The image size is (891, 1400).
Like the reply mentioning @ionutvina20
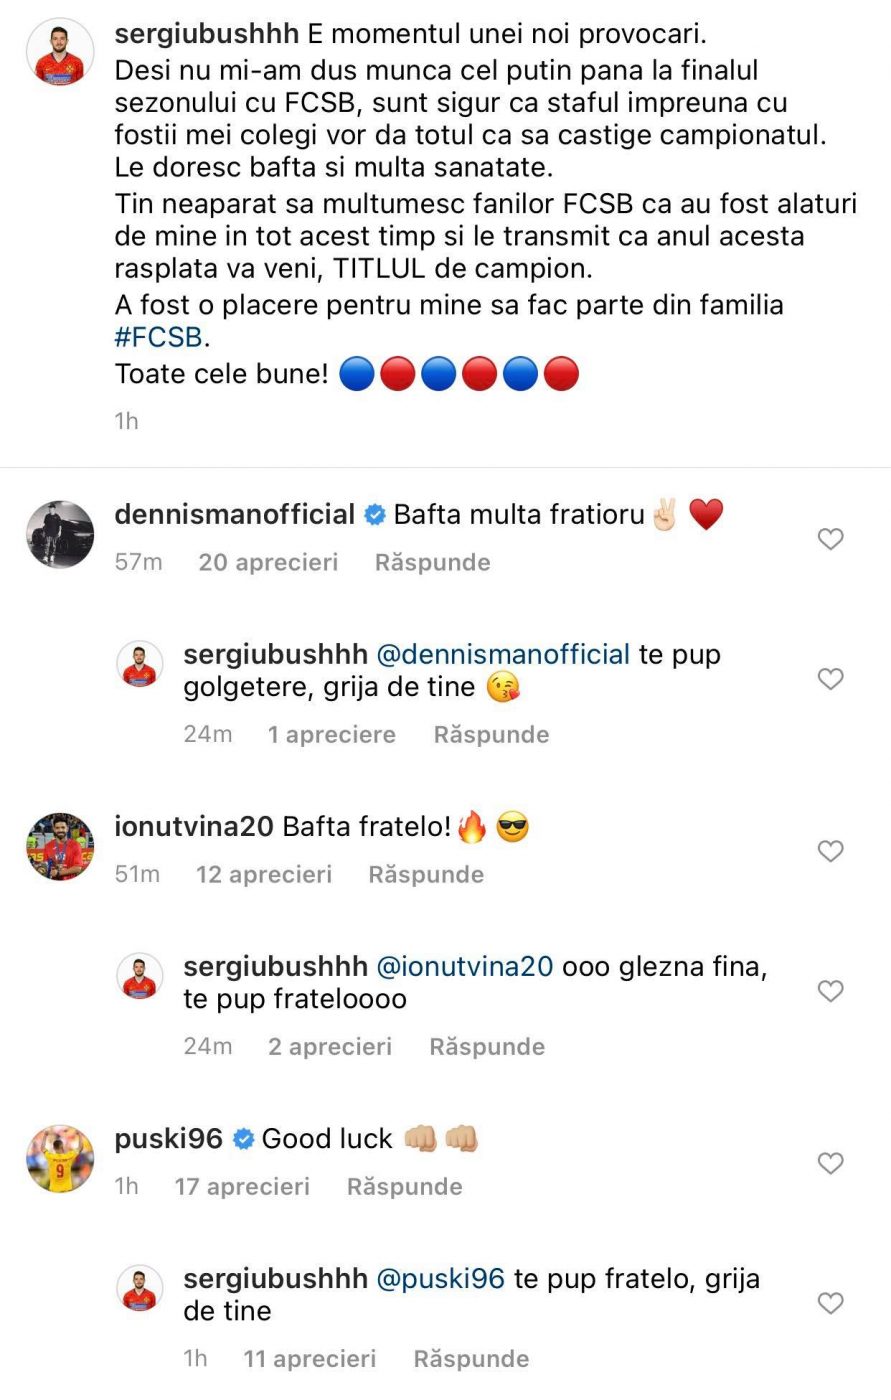click(831, 991)
